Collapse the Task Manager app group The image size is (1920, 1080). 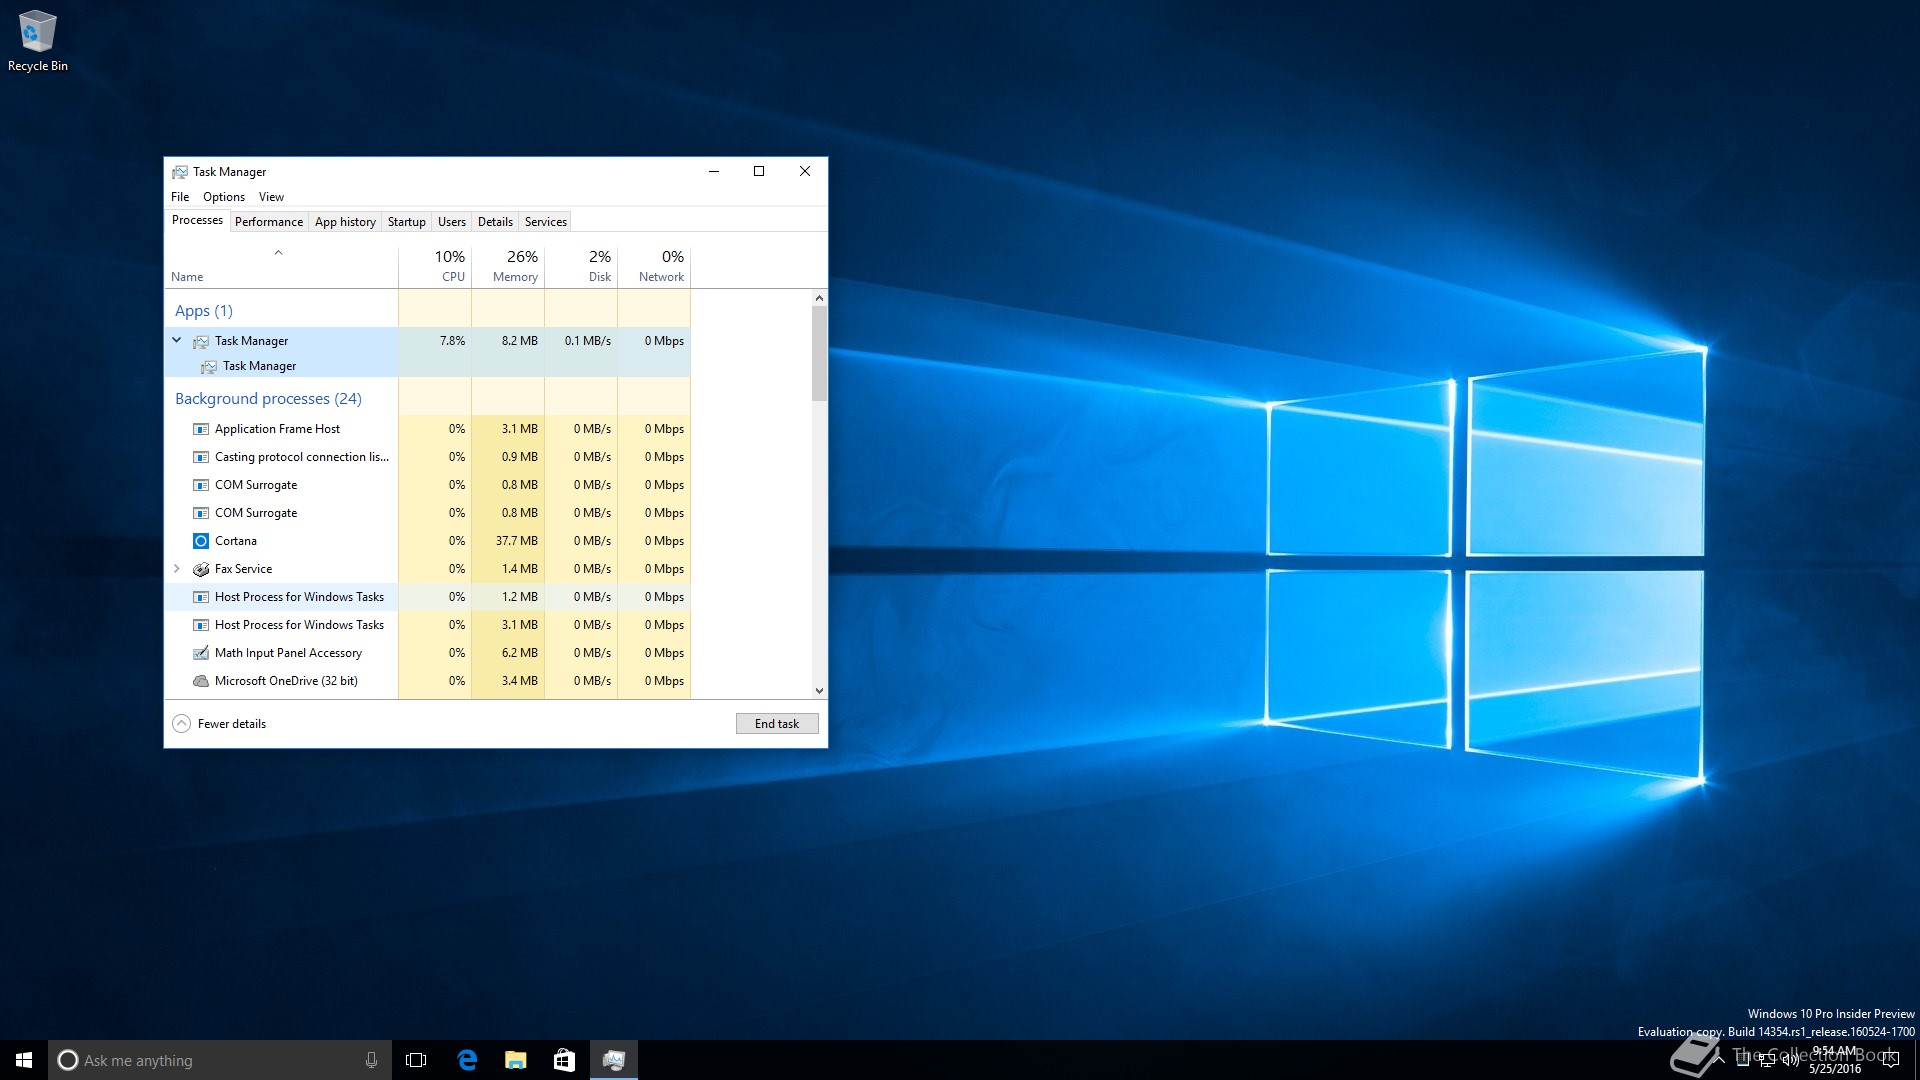[x=177, y=340]
